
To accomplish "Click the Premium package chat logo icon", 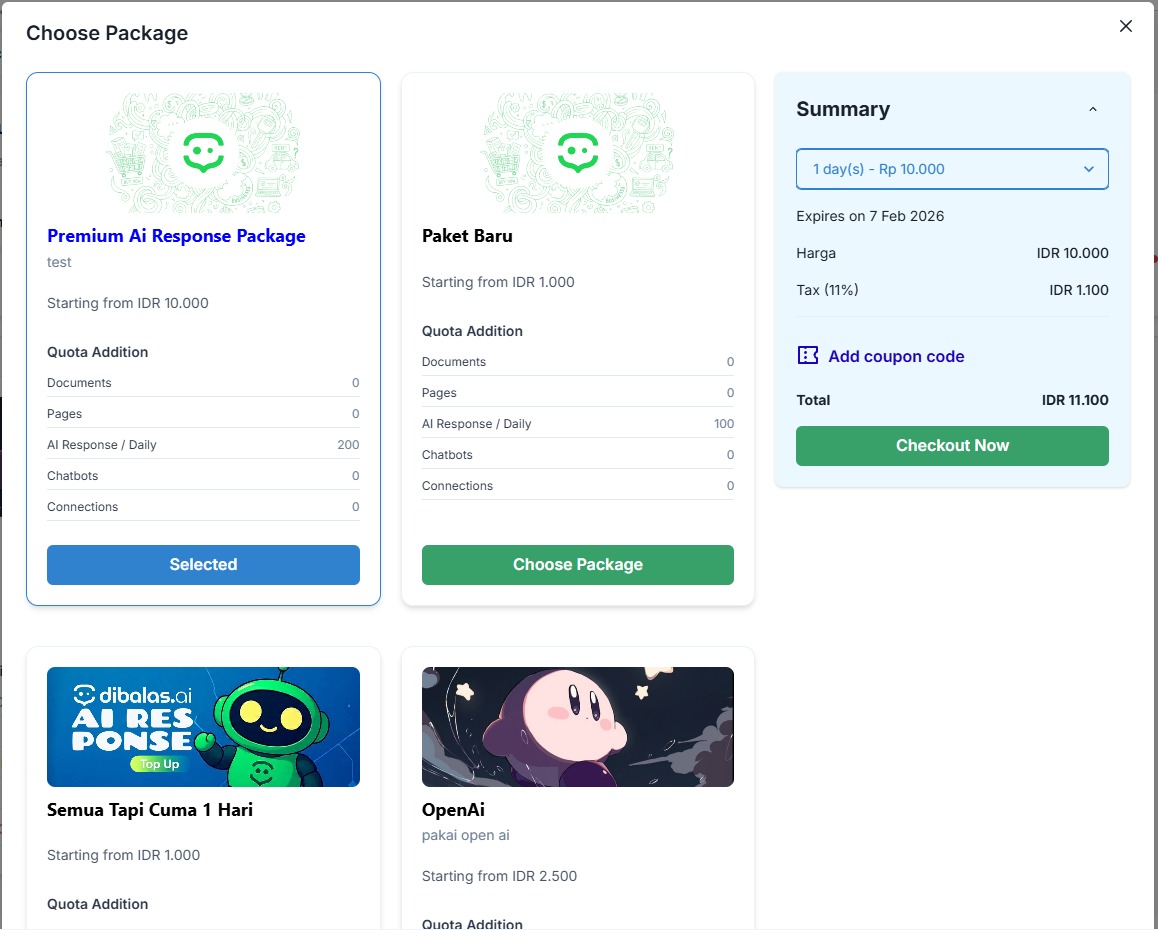I will [x=203, y=152].
